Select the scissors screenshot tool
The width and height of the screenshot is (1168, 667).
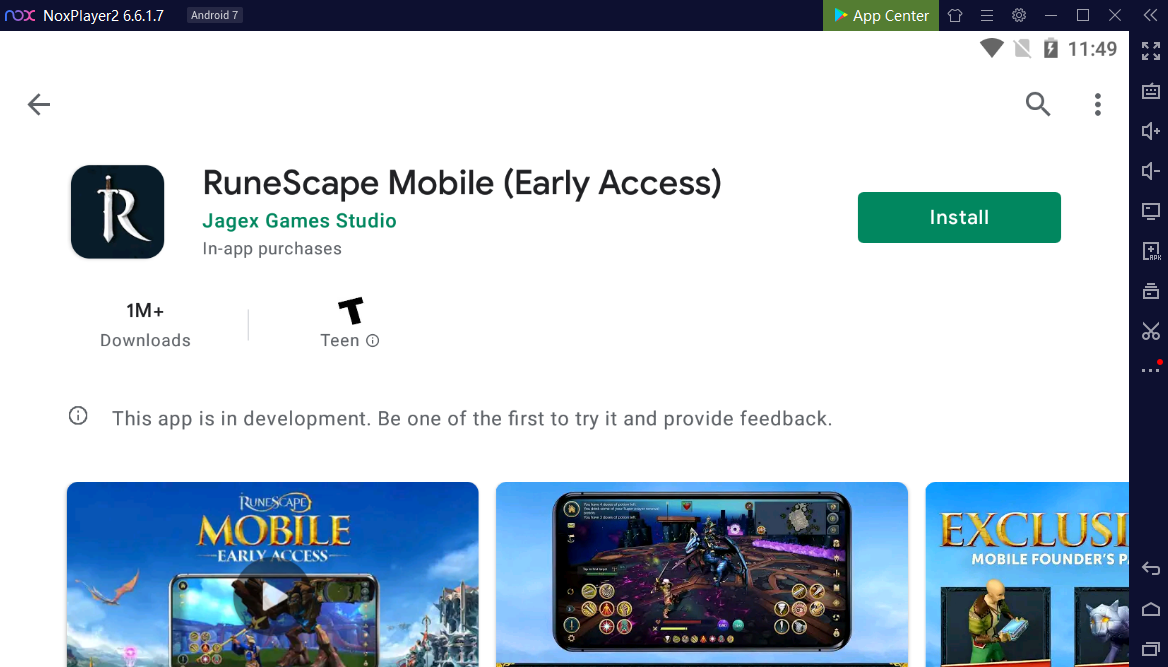pos(1151,331)
